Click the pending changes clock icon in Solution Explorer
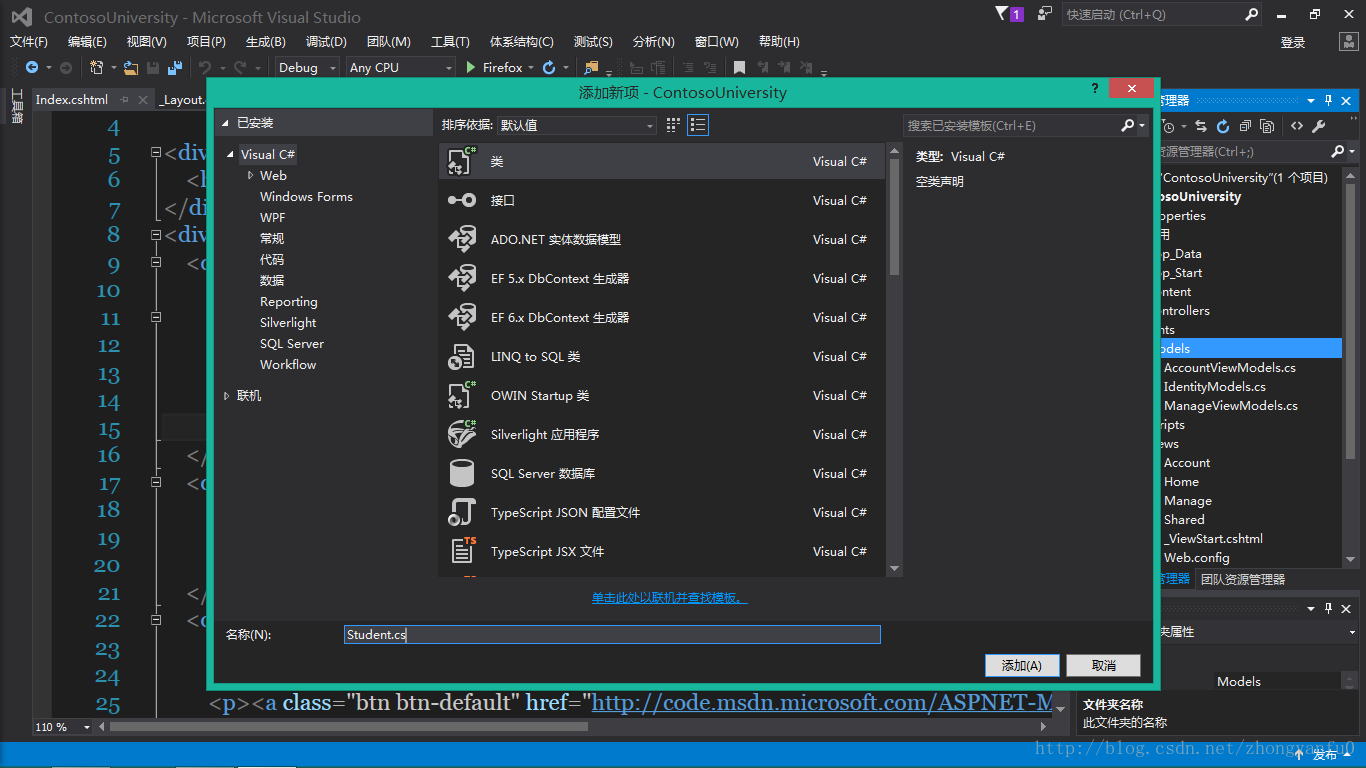This screenshot has height=768, width=1366. (1167, 127)
